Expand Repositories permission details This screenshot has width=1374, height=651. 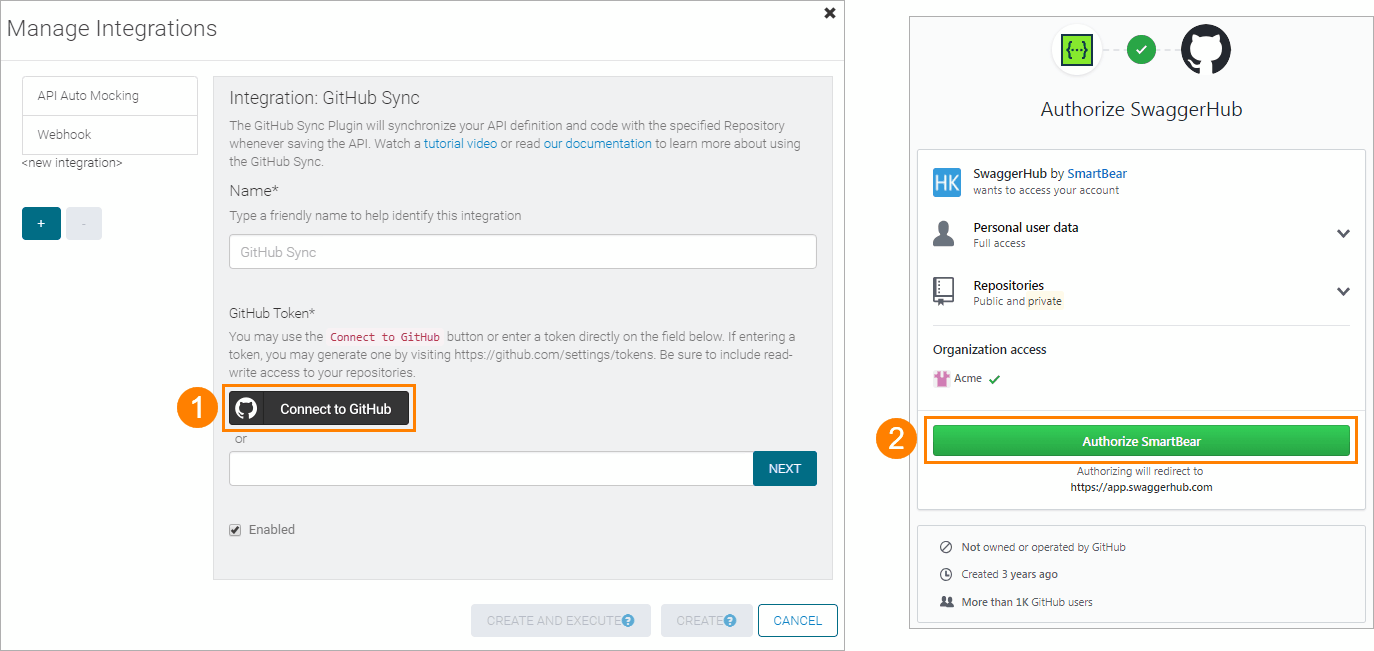coord(1343,292)
